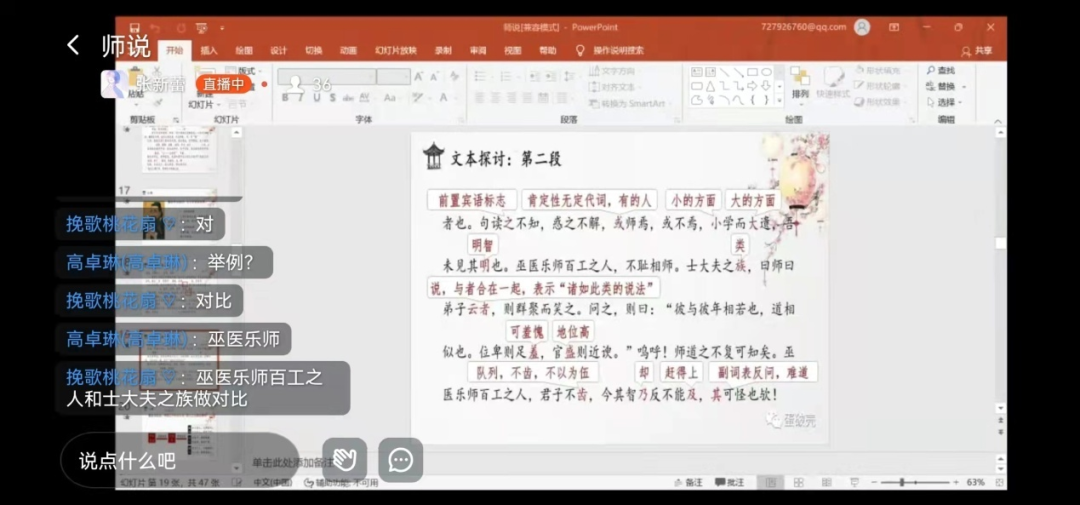Image resolution: width=1080 pixels, height=505 pixels.
Task: Select the oval shape in shapes gallery
Action: click(767, 72)
